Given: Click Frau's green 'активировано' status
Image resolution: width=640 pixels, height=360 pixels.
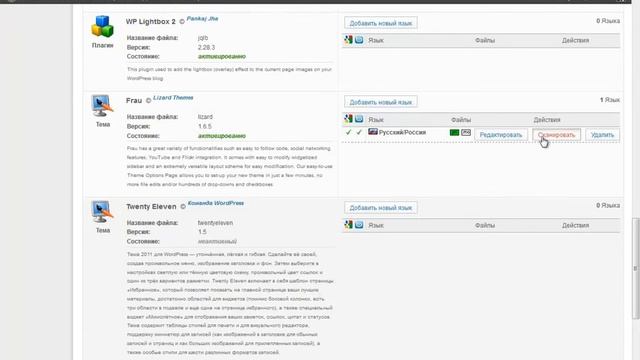Looking at the screenshot, I should pos(222,136).
